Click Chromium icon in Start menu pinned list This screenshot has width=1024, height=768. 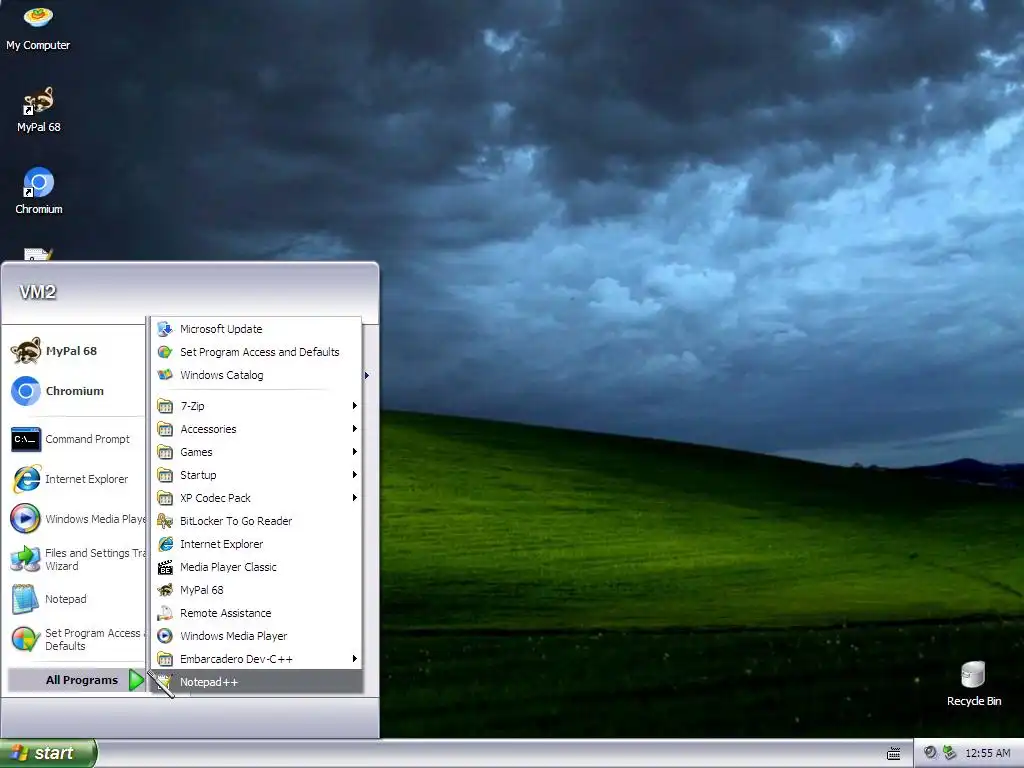tap(25, 391)
